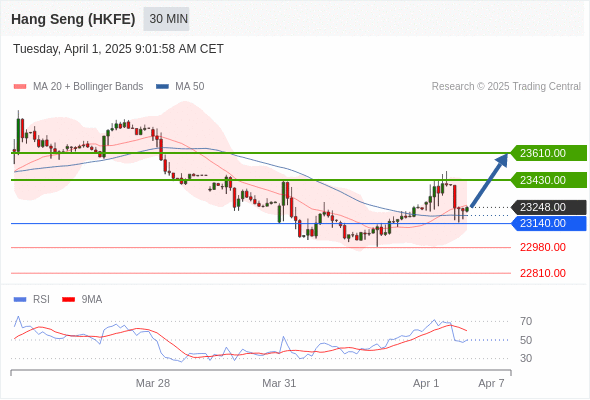
Task: Click the Hang Seng (HKFE) title
Action: coord(73,19)
